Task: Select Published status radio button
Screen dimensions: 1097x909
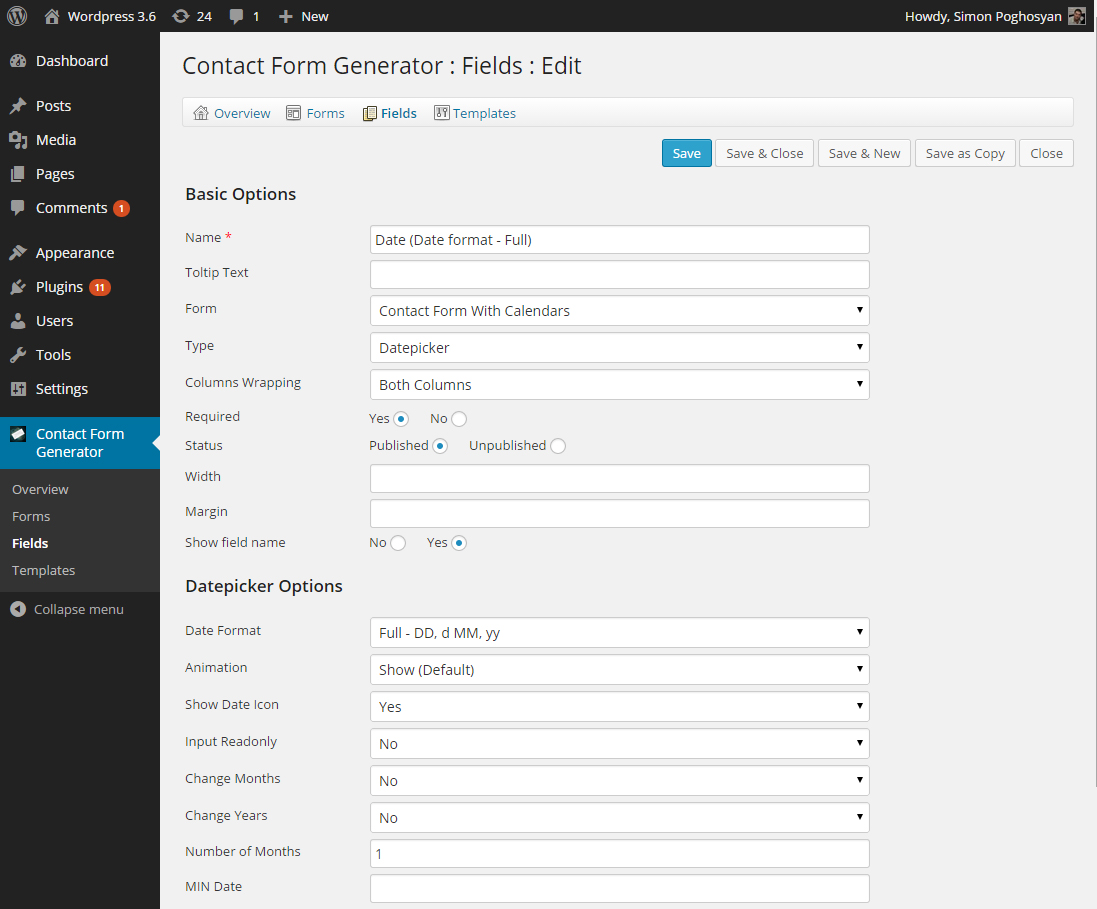Action: [440, 446]
